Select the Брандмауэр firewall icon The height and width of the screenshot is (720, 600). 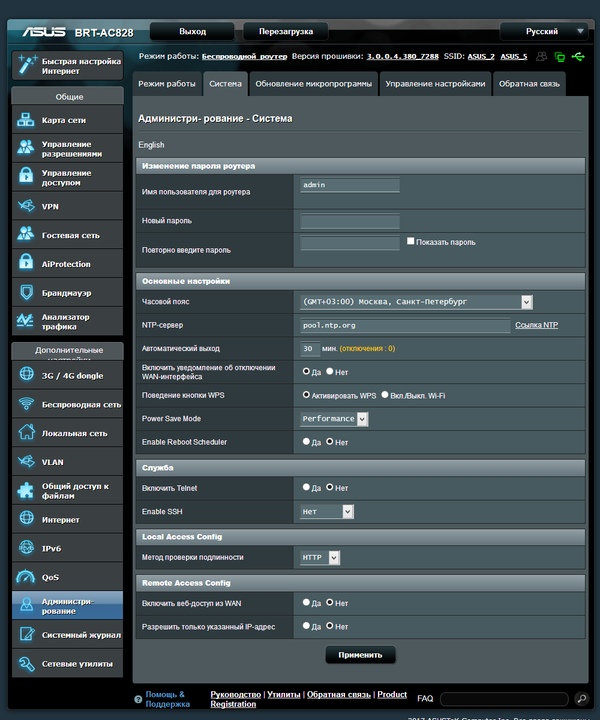pos(26,293)
